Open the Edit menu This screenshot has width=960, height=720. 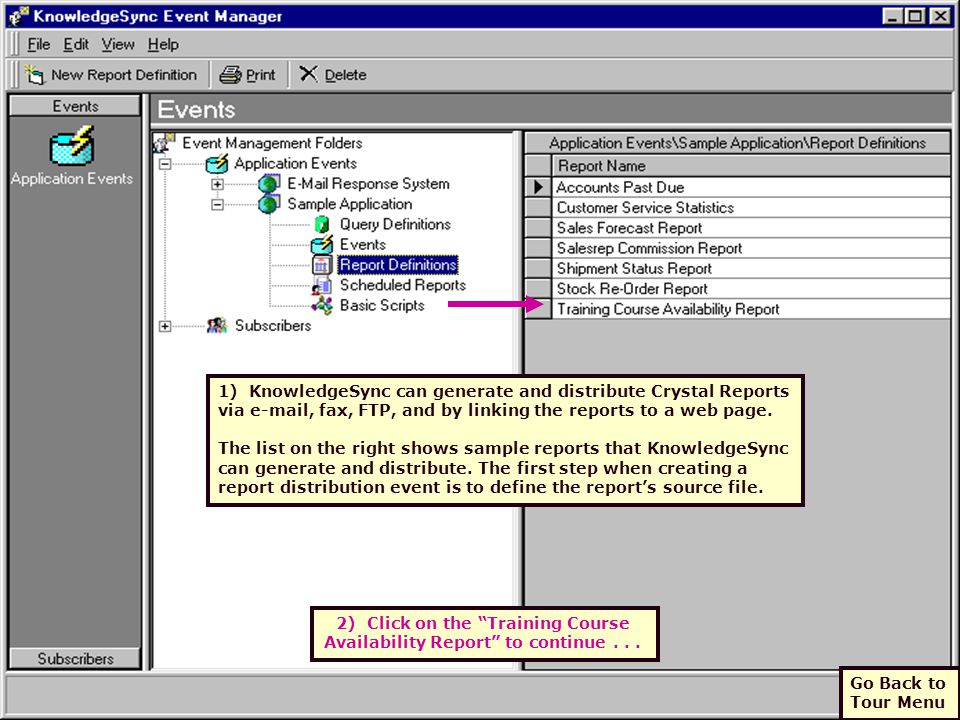pyautogui.click(x=76, y=45)
